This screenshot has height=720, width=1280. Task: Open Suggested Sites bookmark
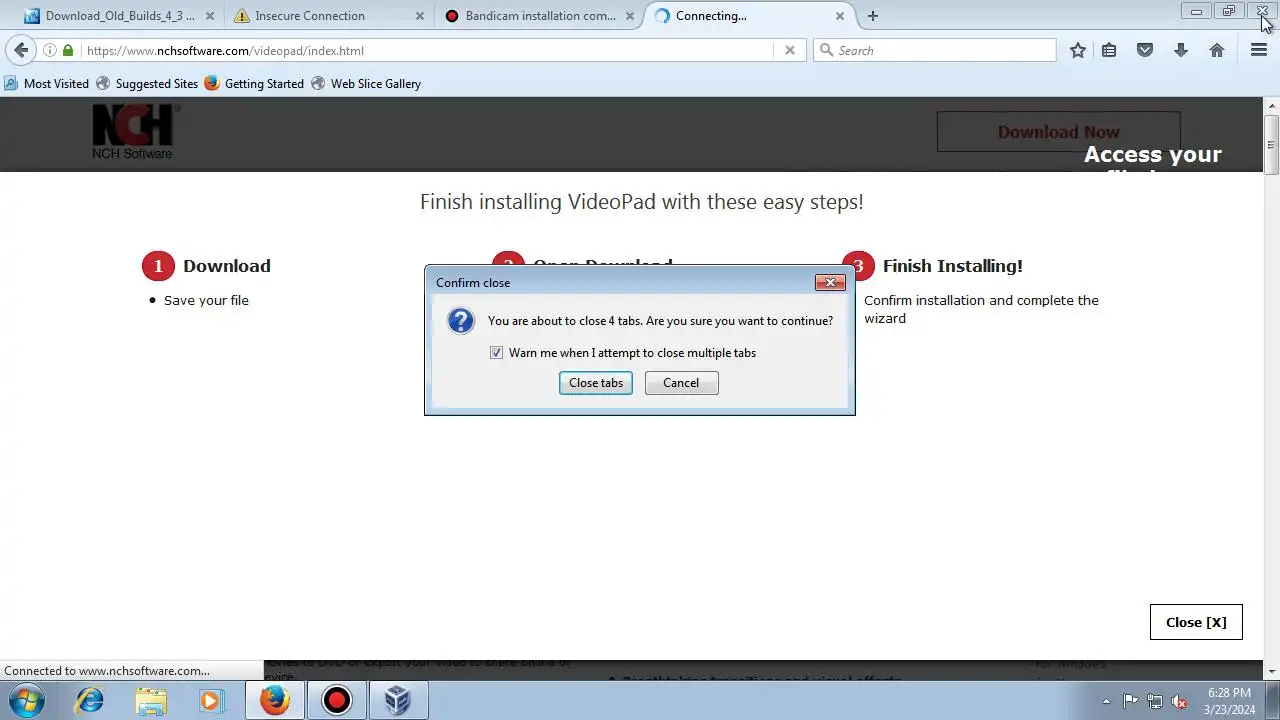pyautogui.click(x=147, y=84)
